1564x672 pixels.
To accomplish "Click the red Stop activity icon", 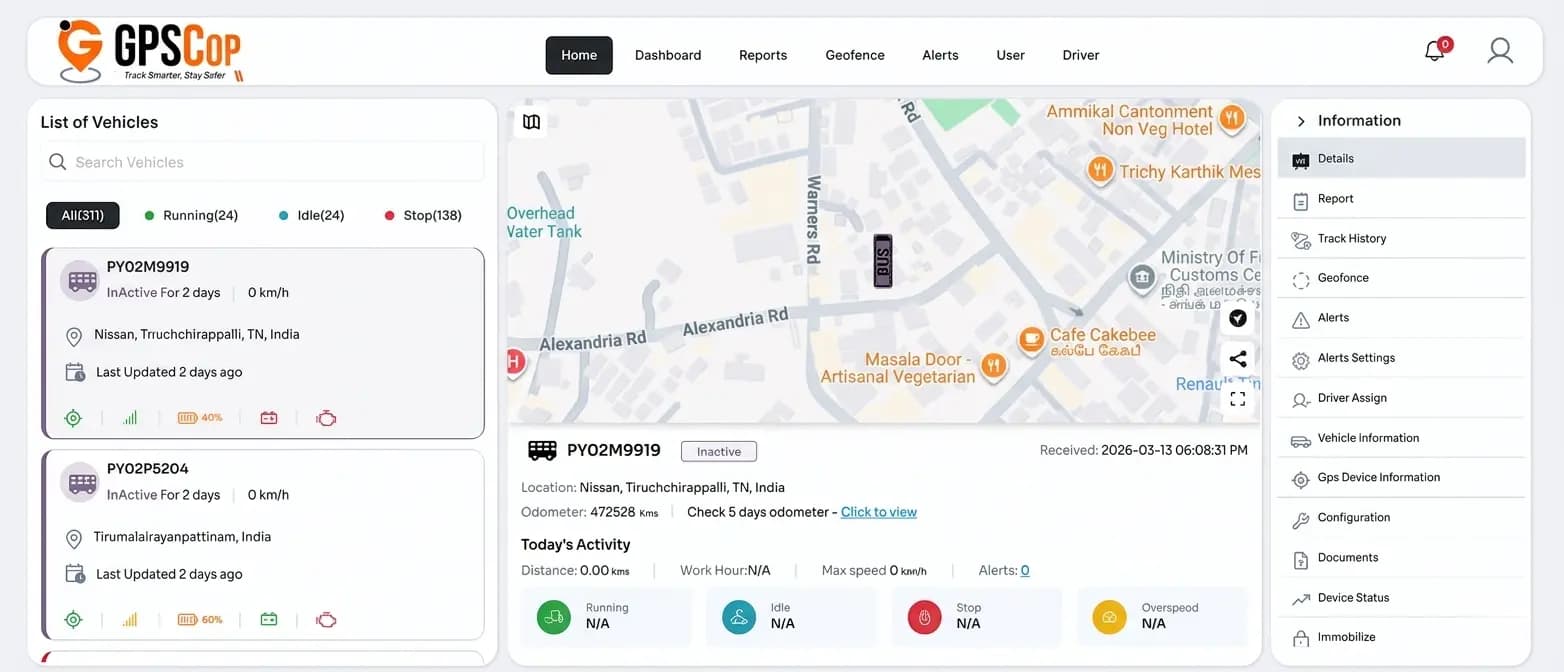I will (924, 617).
